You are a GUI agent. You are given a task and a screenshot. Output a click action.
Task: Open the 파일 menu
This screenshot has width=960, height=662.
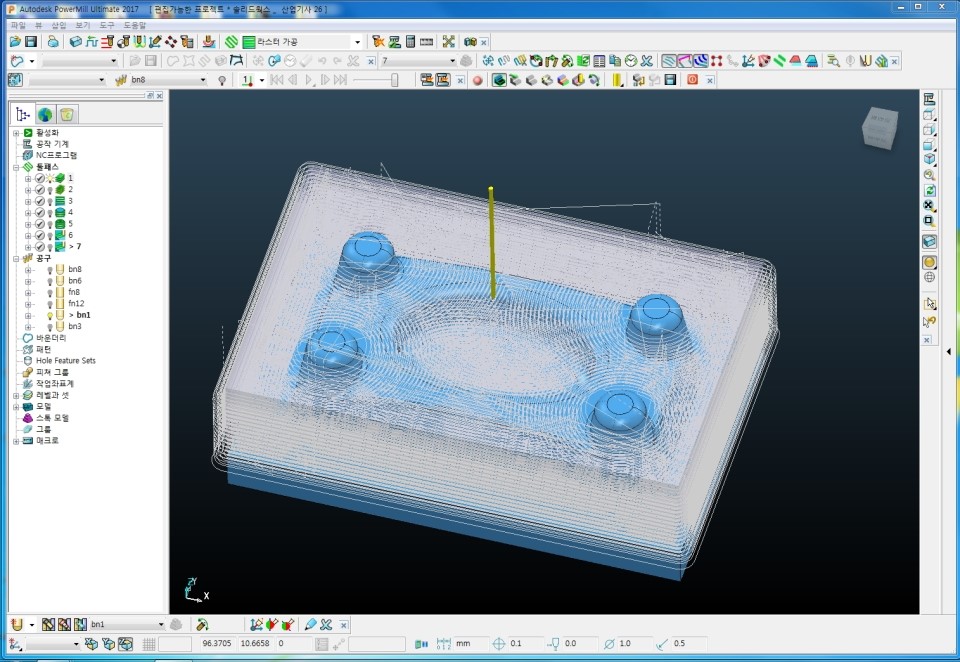coord(18,25)
